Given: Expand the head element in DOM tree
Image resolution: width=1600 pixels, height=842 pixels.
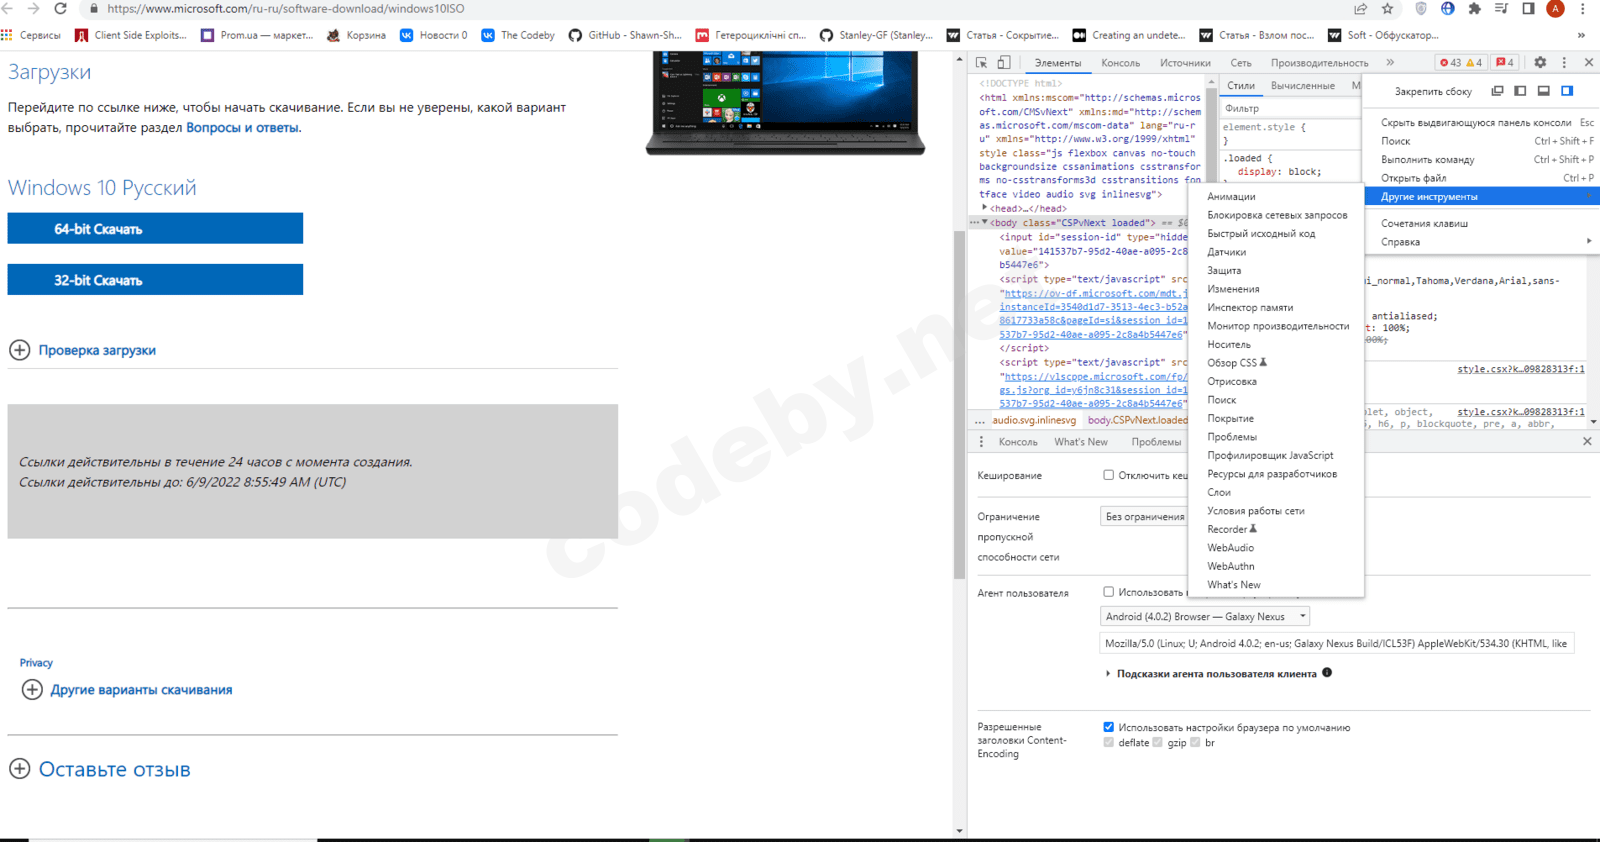Looking at the screenshot, I should pos(985,208).
